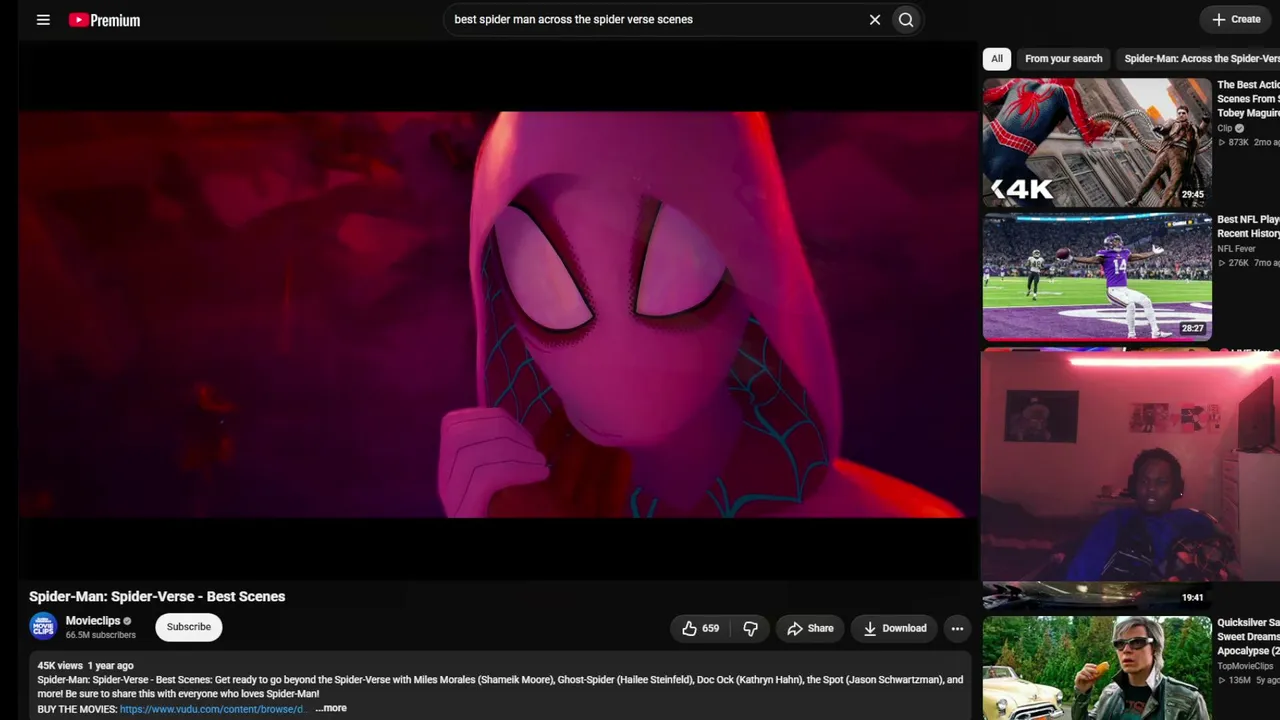Click the 29:45 duration badge

[x=1193, y=195]
